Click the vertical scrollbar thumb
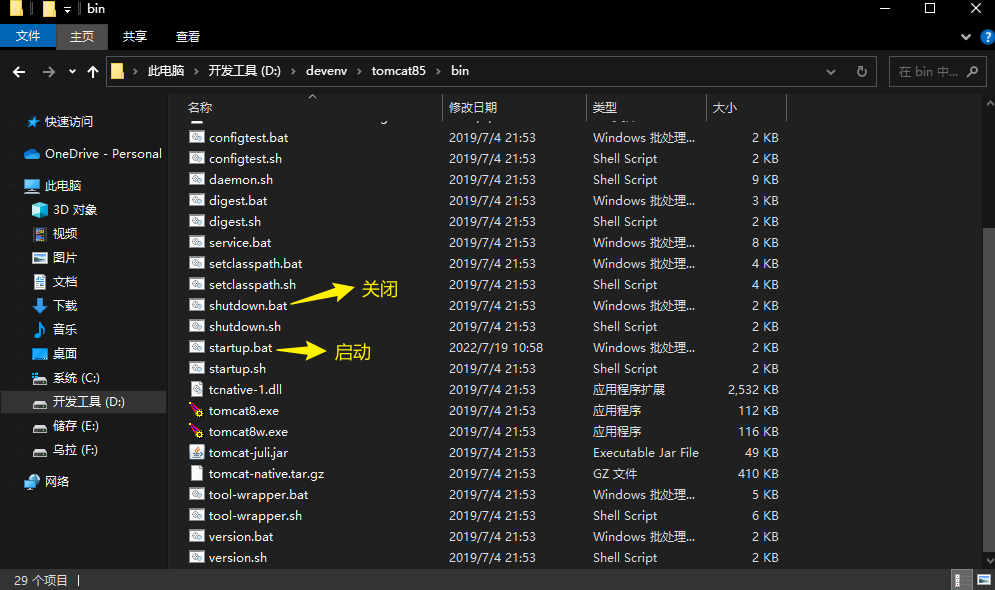 [x=989, y=389]
